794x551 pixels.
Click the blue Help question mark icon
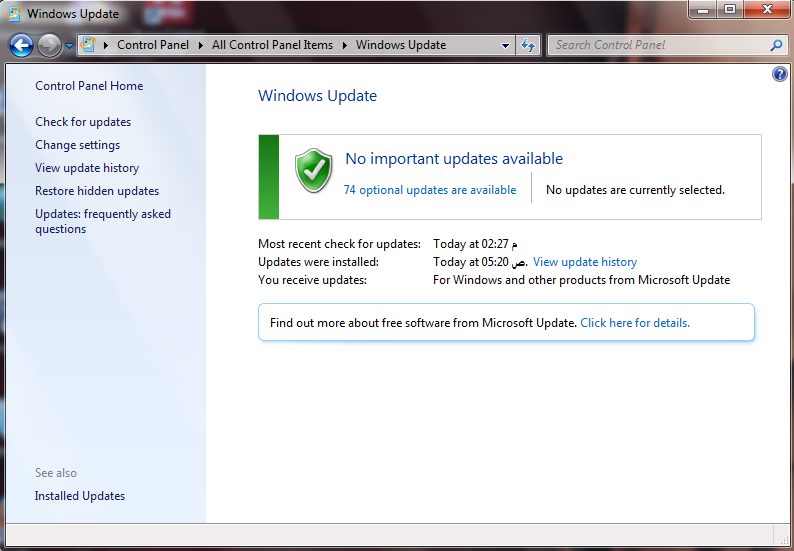click(x=780, y=75)
